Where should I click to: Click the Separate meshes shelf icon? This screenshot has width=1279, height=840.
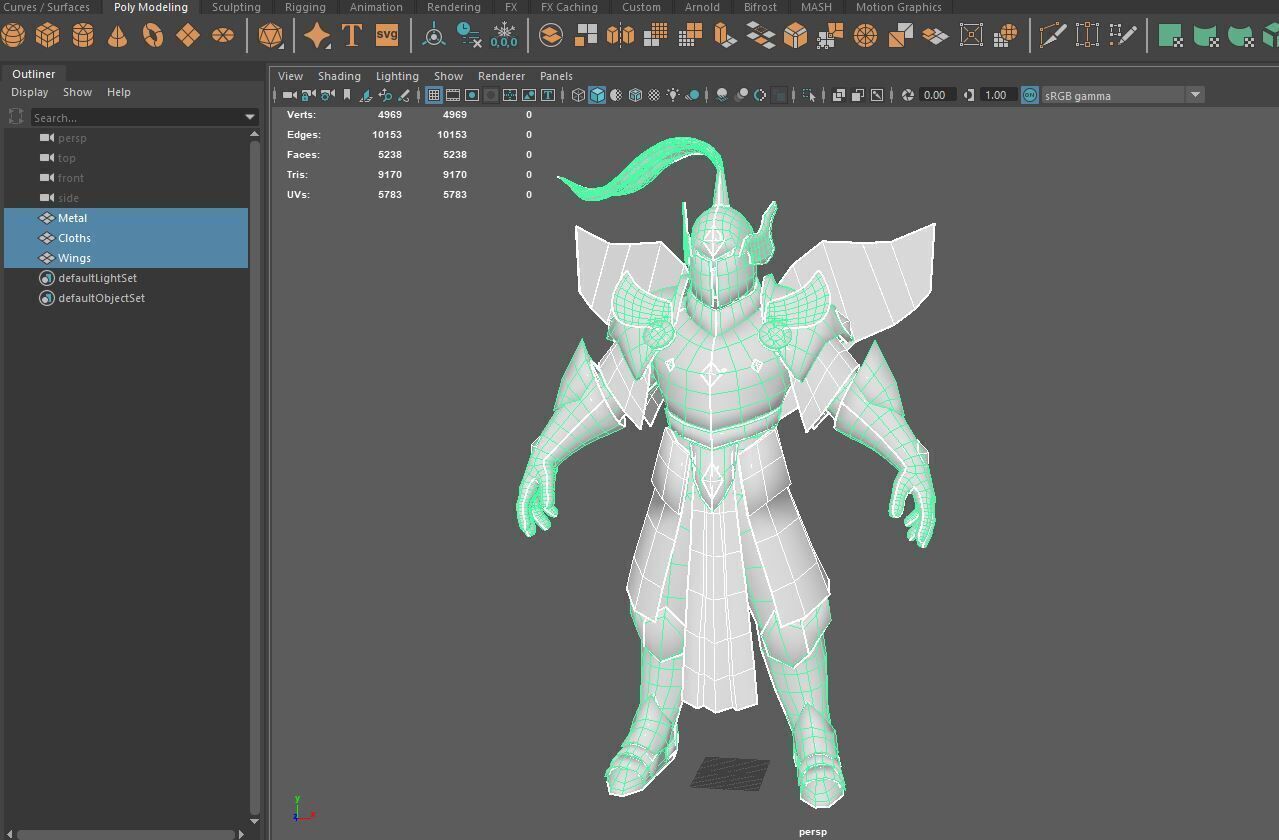point(586,35)
